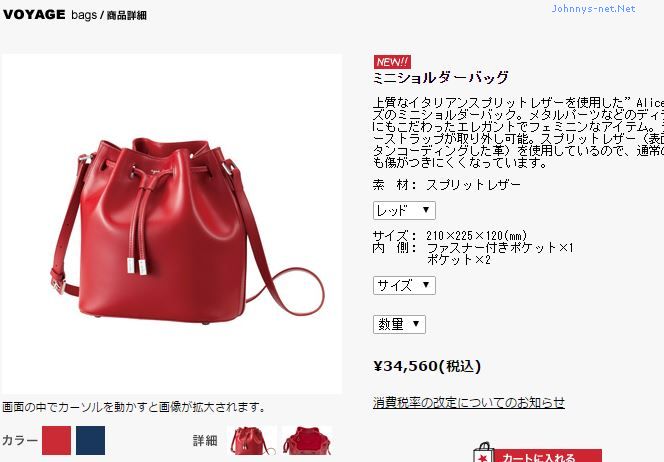Image resolution: width=664 pixels, height=462 pixels.
Task: View first detail thumbnail of red bag
Action: 252,440
